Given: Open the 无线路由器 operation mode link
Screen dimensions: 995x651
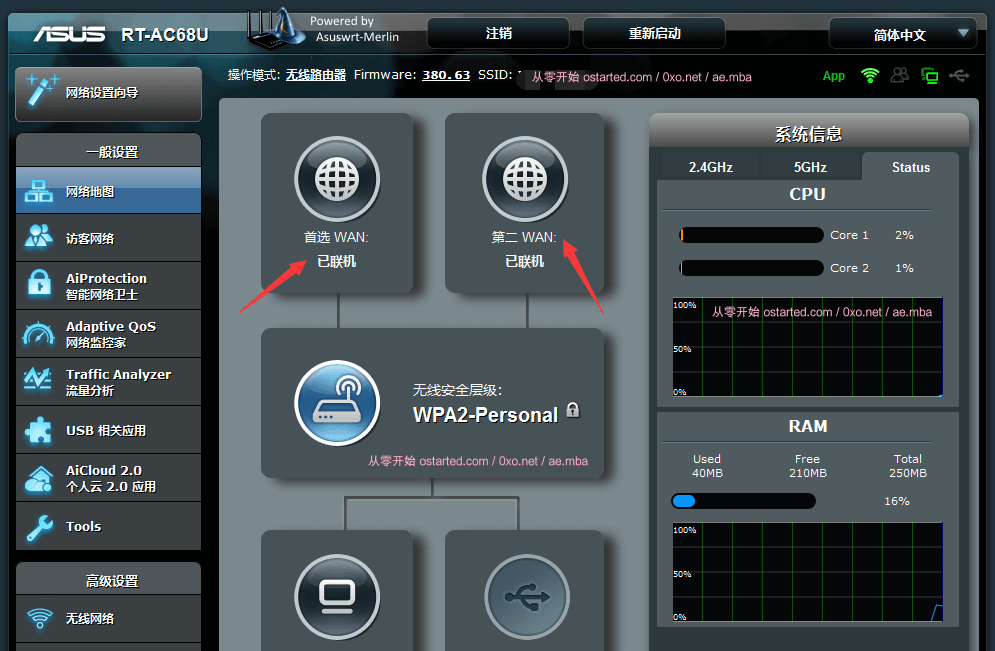Looking at the screenshot, I should [x=315, y=75].
